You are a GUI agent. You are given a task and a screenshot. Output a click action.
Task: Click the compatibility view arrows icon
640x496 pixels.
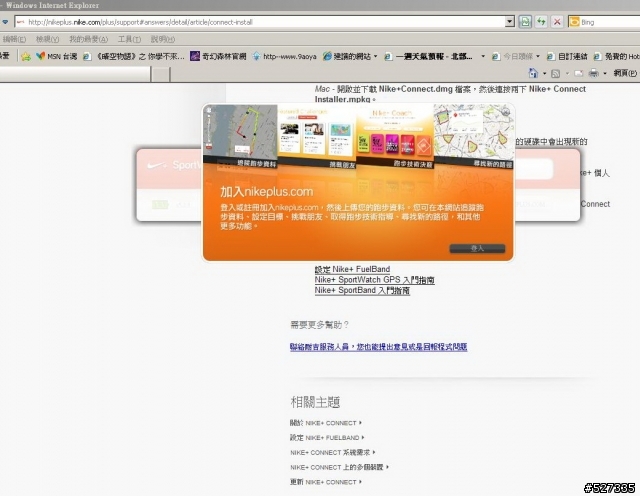(541, 22)
